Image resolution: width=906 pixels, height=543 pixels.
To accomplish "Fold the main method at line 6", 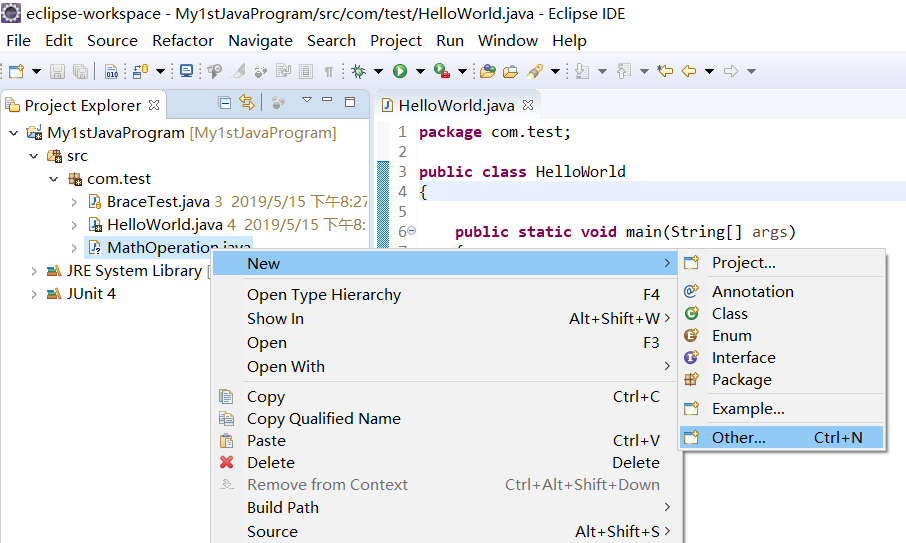I will tap(411, 230).
